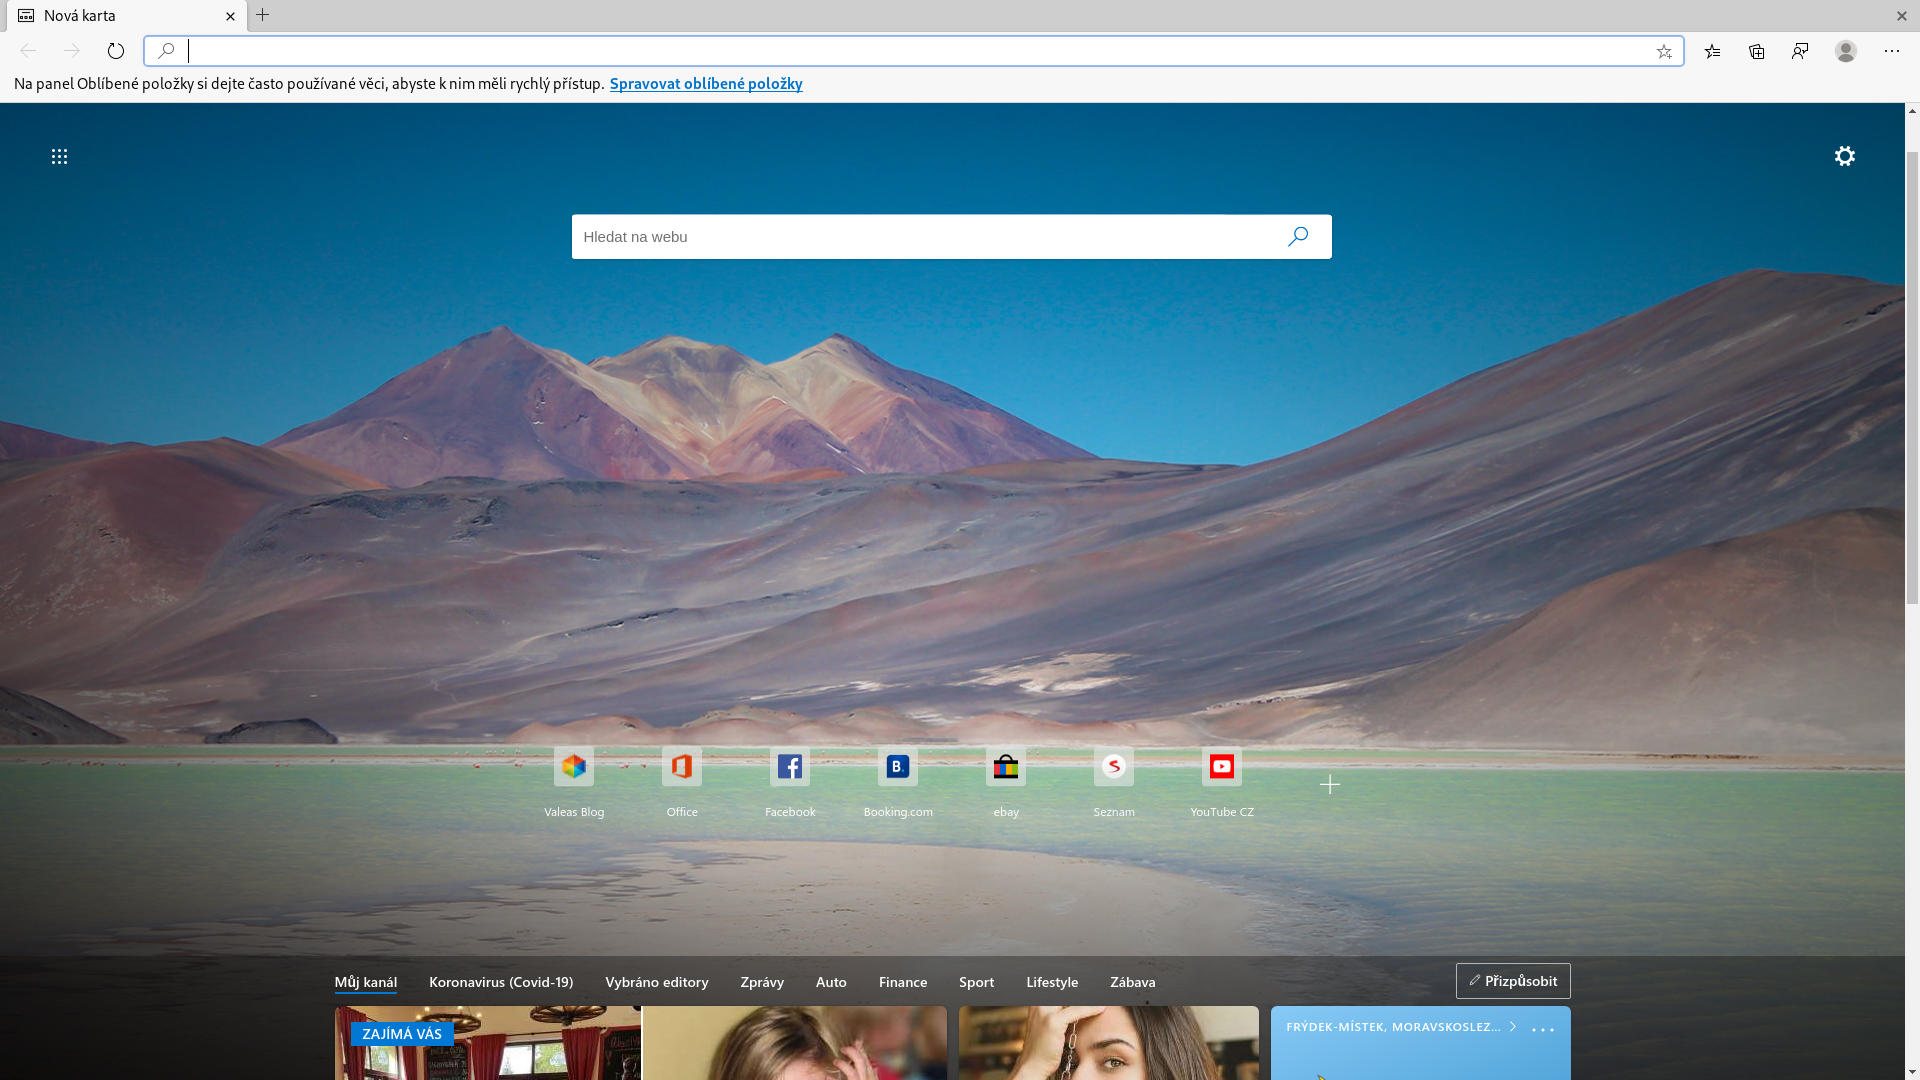This screenshot has height=1080, width=1920.
Task: Close the browser window
Action: (x=1901, y=16)
